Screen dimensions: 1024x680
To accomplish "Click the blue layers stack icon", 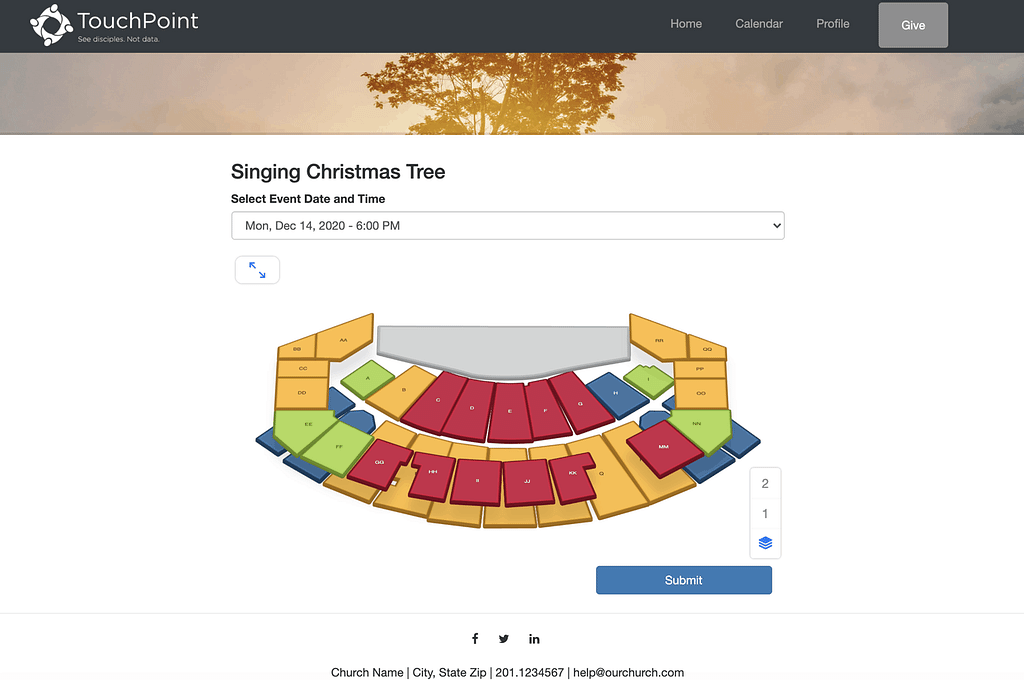I will coord(765,543).
